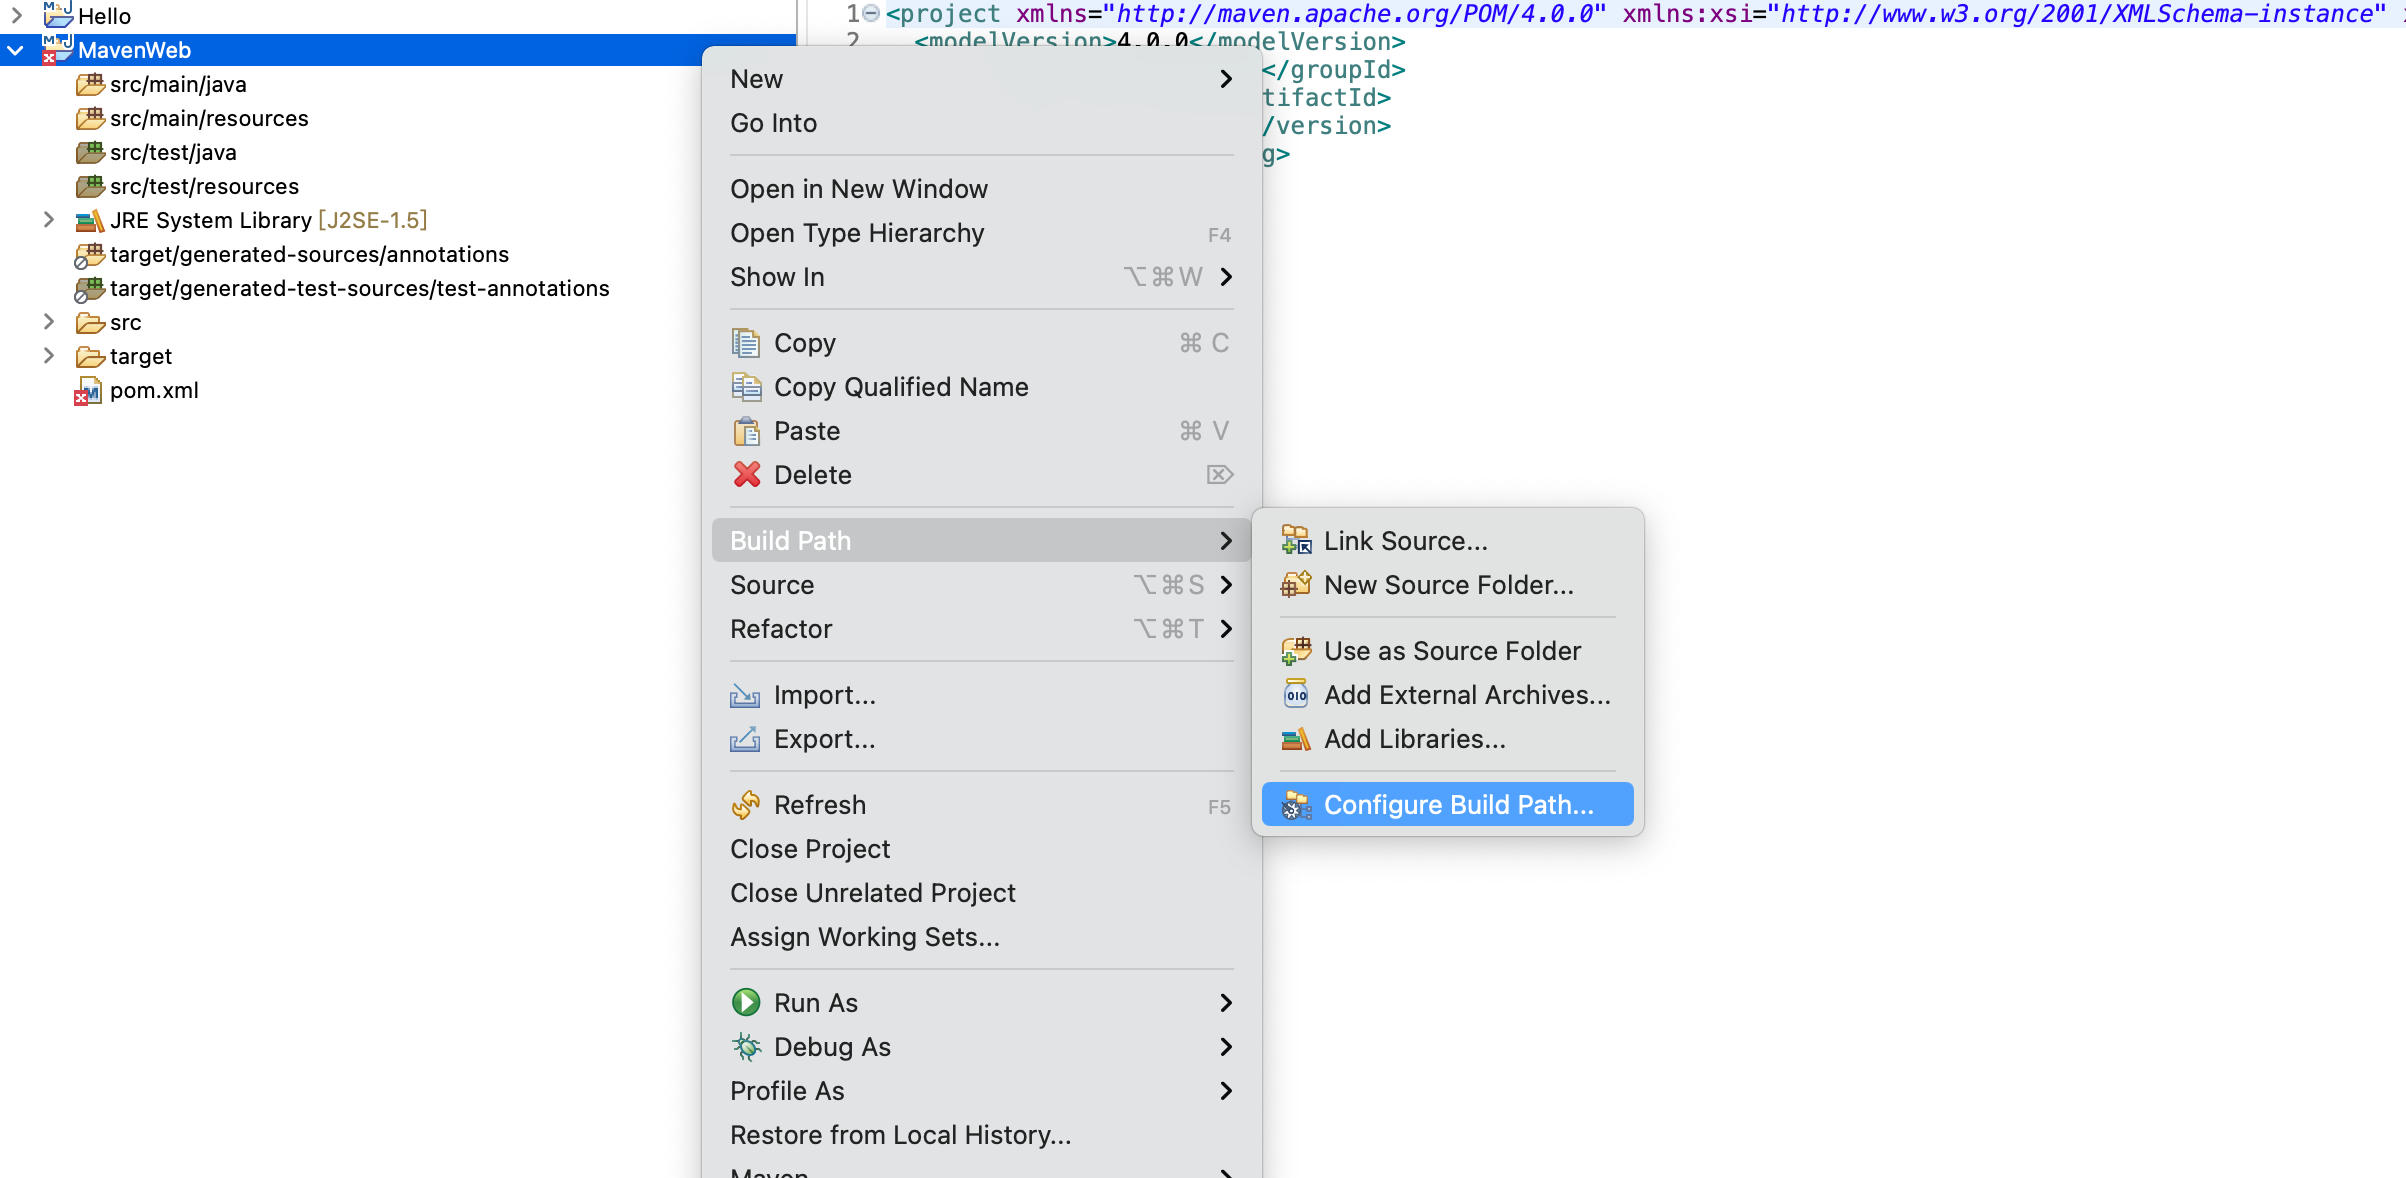The width and height of the screenshot is (2406, 1178).
Task: Click the Add External Archives jar icon
Action: tap(1296, 695)
